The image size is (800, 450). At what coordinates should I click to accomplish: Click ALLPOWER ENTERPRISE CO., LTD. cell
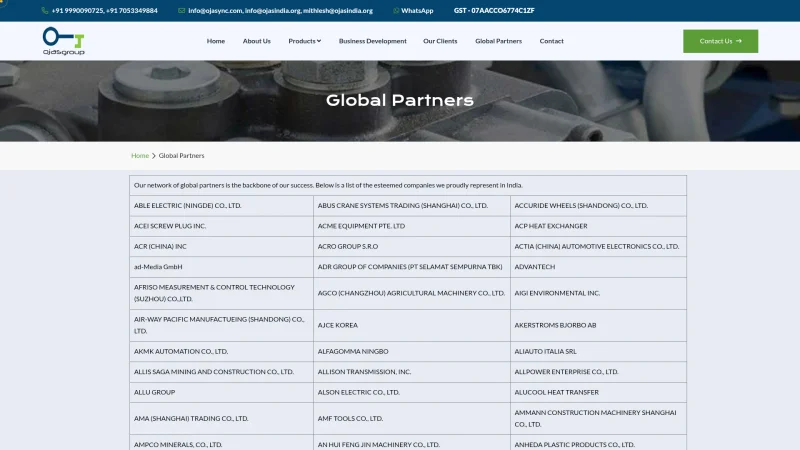click(598, 372)
